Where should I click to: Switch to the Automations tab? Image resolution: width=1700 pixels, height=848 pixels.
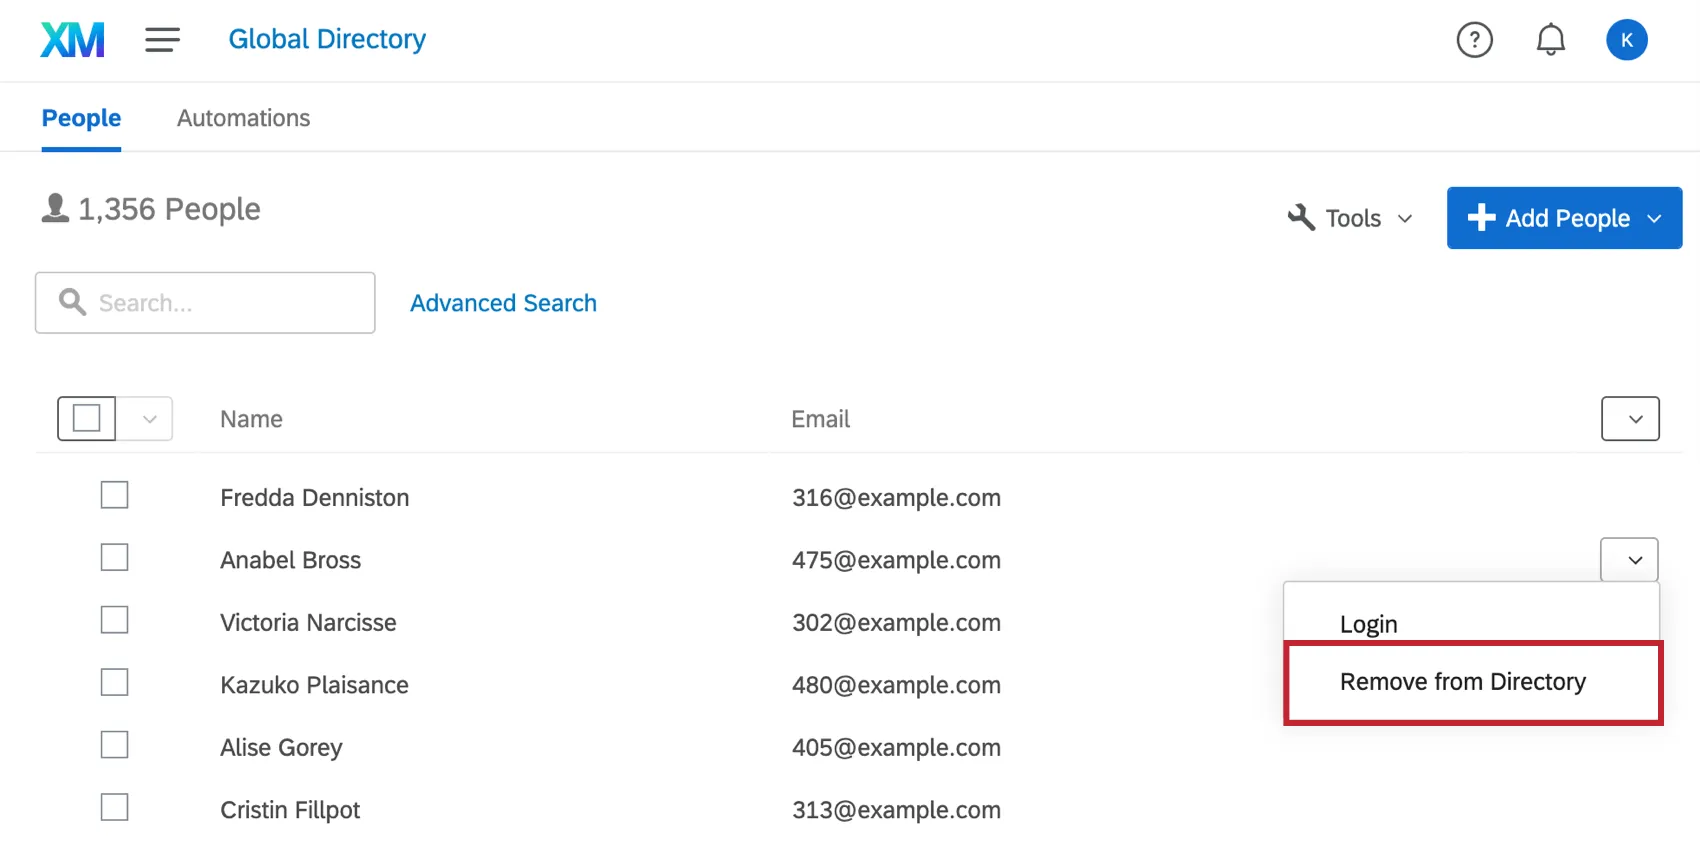coord(243,118)
